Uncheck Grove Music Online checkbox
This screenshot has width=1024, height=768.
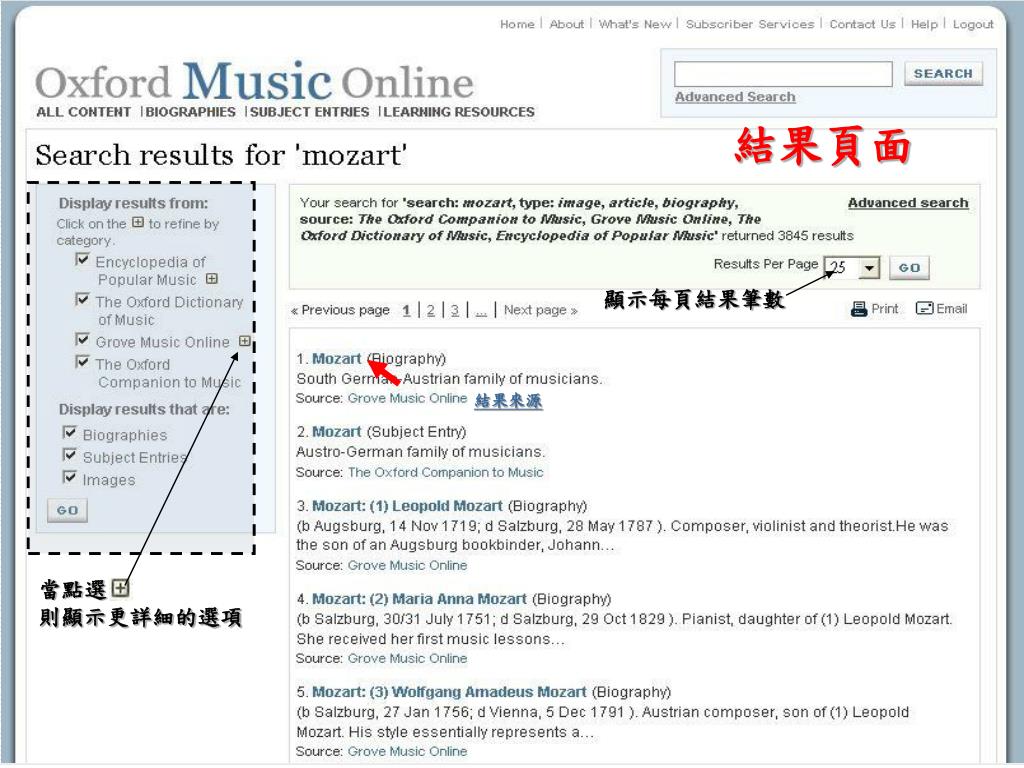click(82, 340)
